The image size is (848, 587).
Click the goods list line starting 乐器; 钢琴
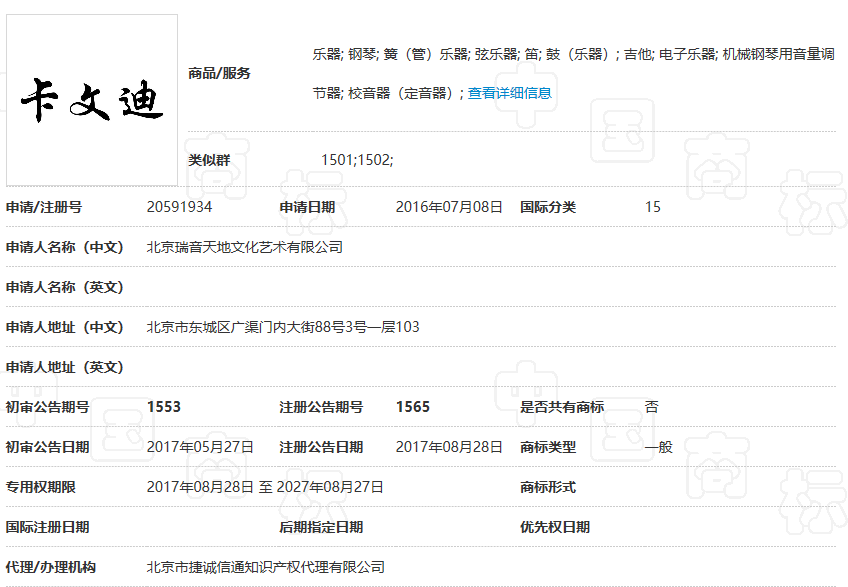click(573, 54)
